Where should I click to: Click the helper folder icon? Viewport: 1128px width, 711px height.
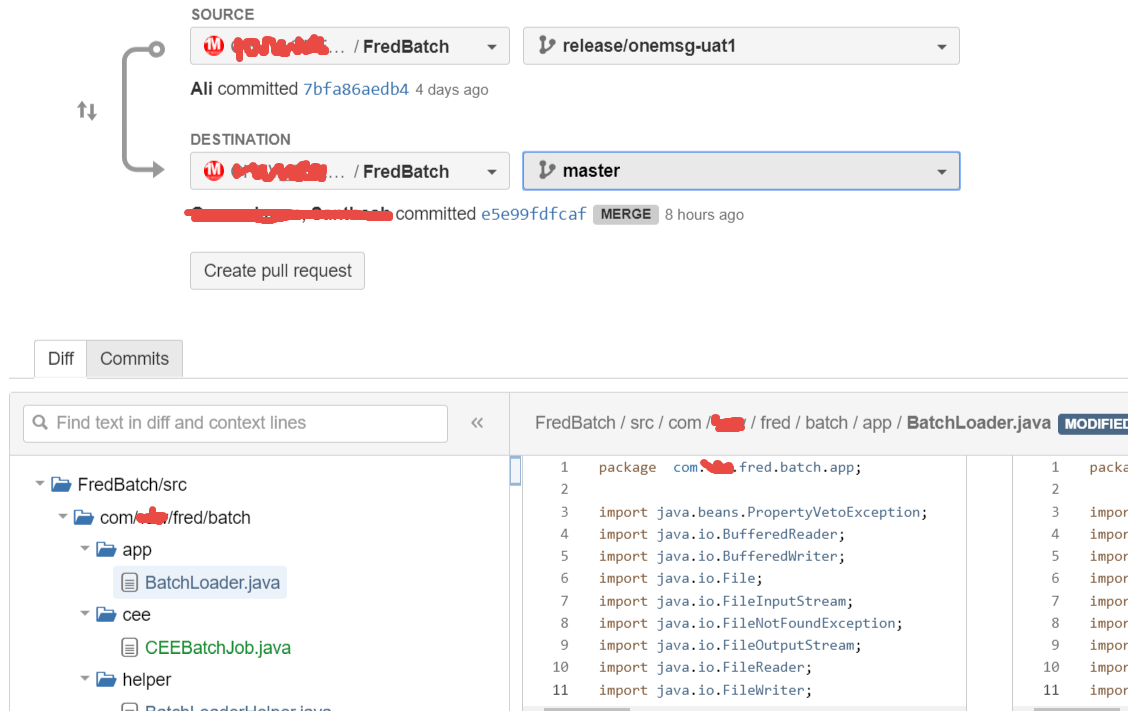coord(106,679)
